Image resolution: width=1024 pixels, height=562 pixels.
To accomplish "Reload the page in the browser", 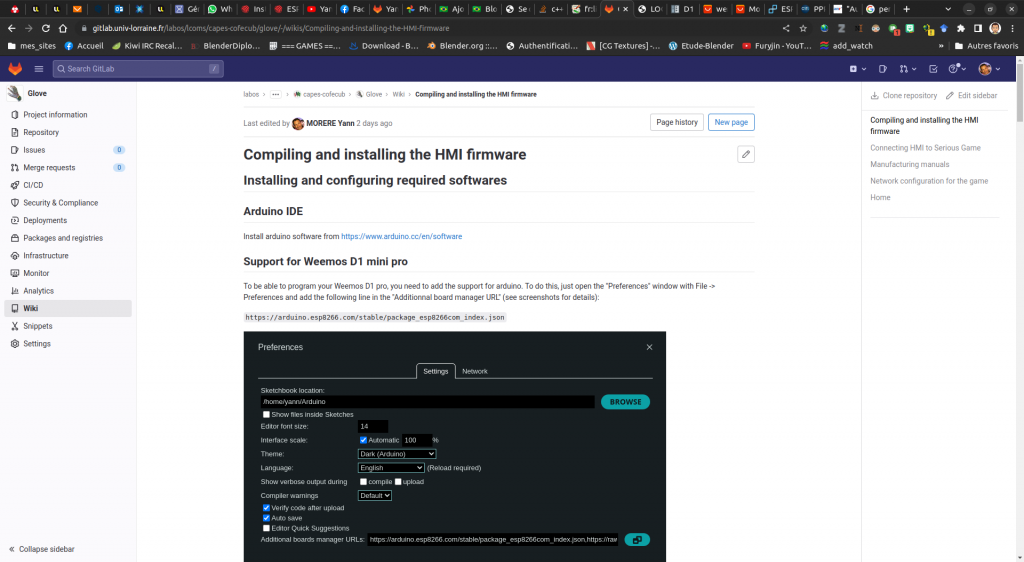I will coord(46,28).
